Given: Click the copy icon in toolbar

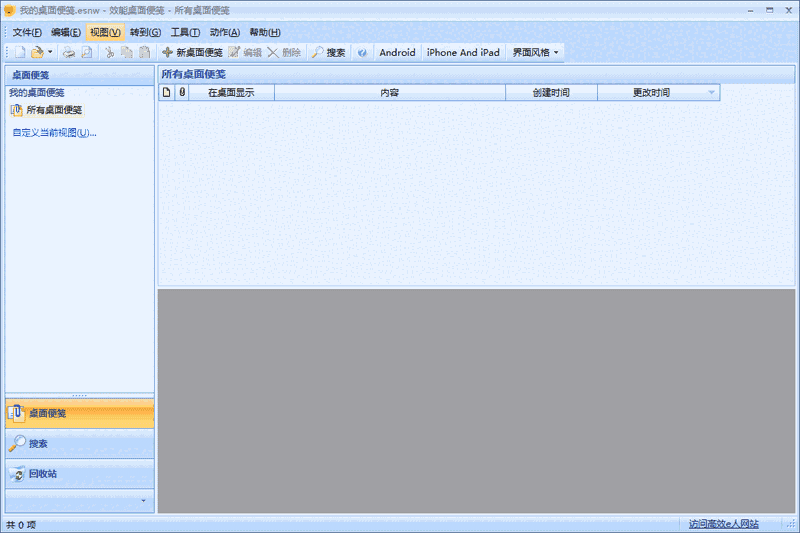Looking at the screenshot, I should coord(127,52).
